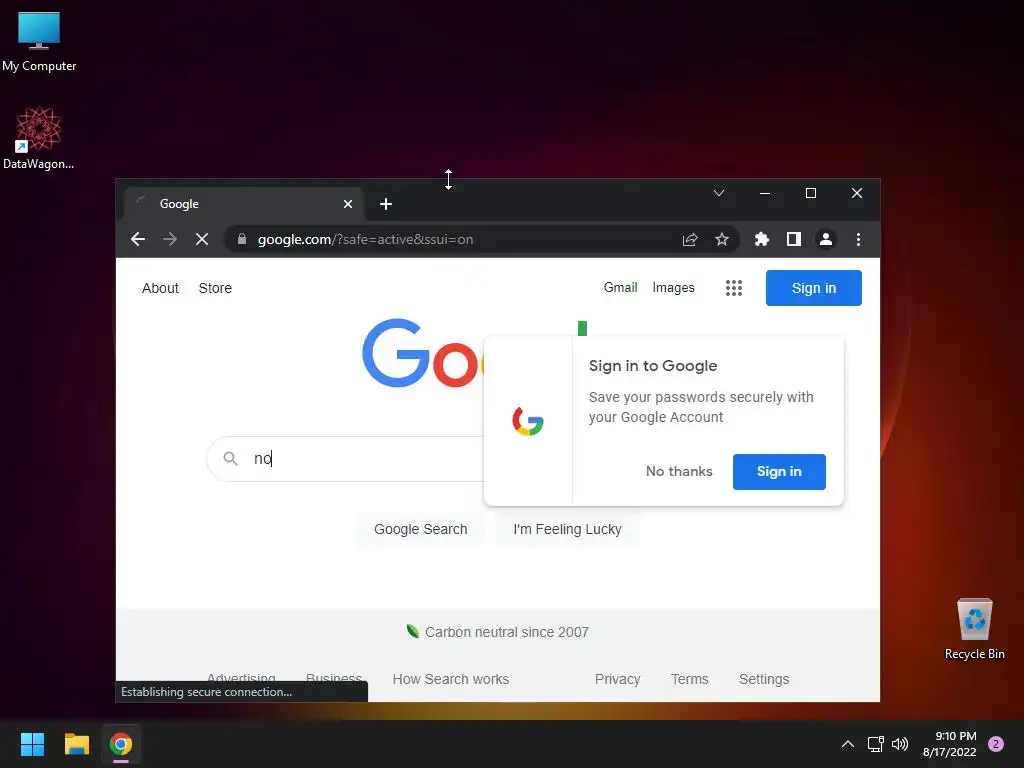Open the Windows Start menu
The width and height of the screenshot is (1024, 768).
click(x=32, y=744)
